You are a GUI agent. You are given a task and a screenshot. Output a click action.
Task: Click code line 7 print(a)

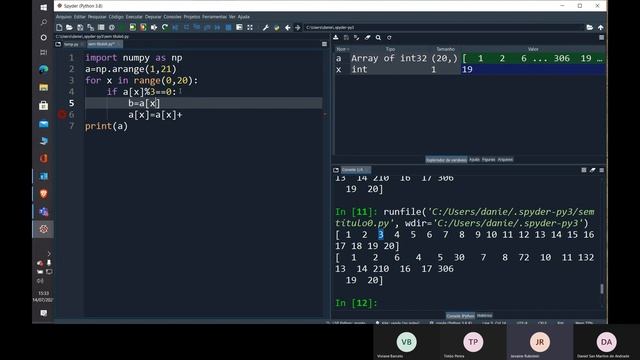(x=106, y=126)
